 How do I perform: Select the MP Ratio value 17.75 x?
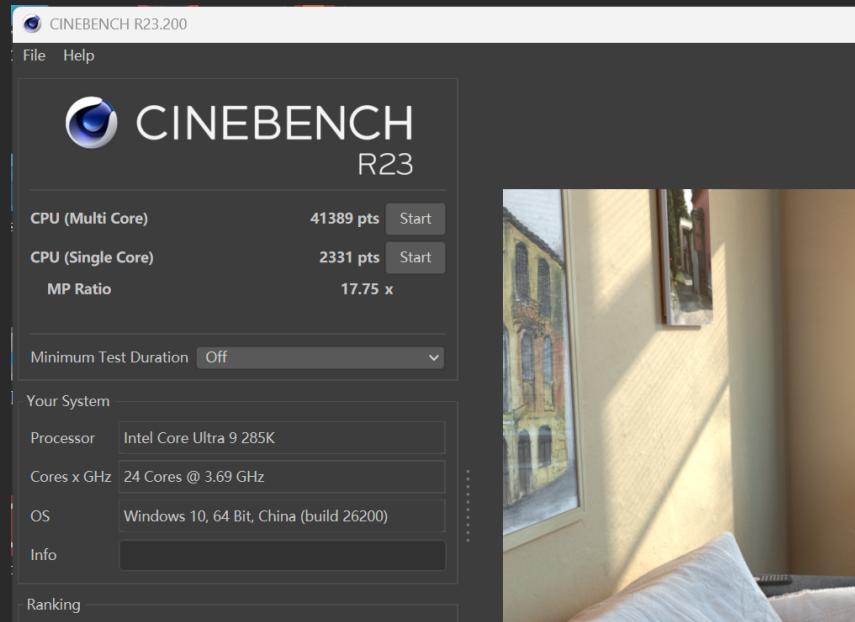[x=366, y=289]
